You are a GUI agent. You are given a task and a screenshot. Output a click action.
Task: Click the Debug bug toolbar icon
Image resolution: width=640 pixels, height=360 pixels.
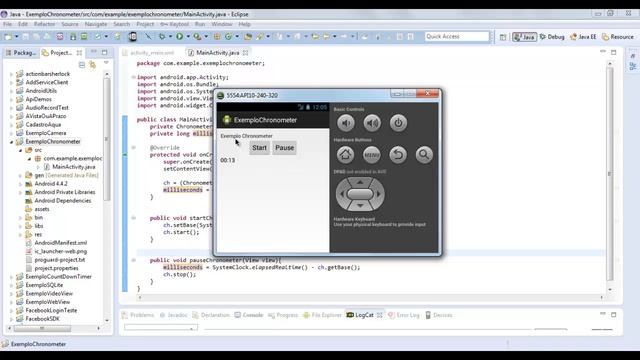[x=162, y=37]
